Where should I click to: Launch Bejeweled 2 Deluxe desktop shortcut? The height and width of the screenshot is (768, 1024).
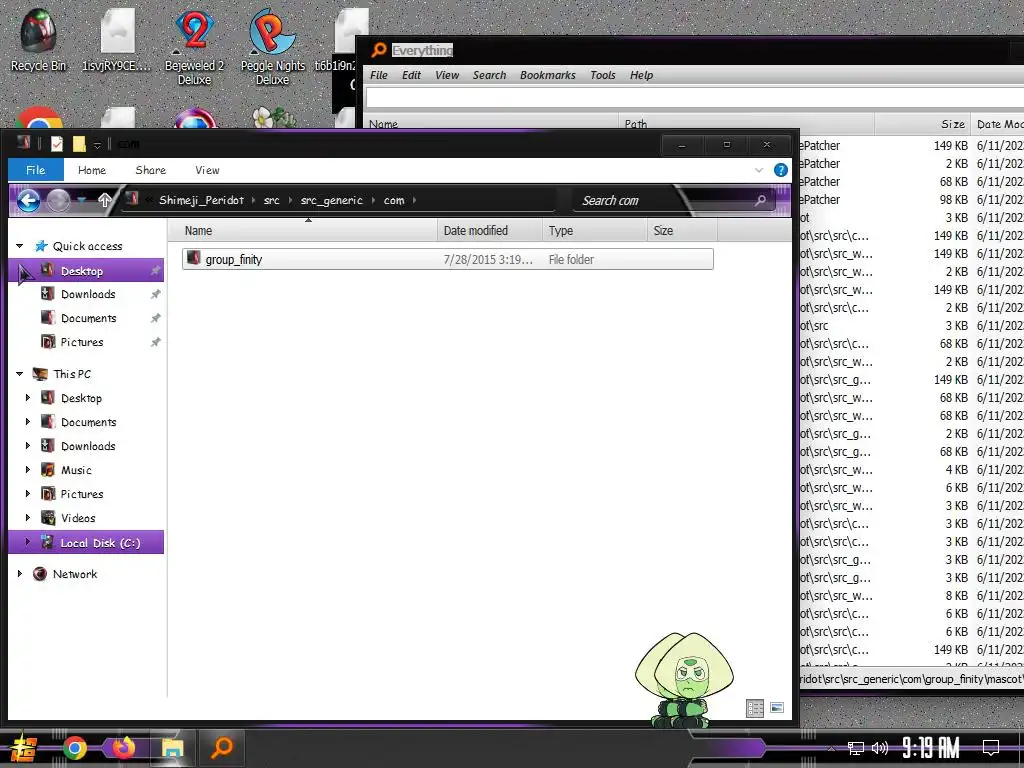pyautogui.click(x=194, y=47)
